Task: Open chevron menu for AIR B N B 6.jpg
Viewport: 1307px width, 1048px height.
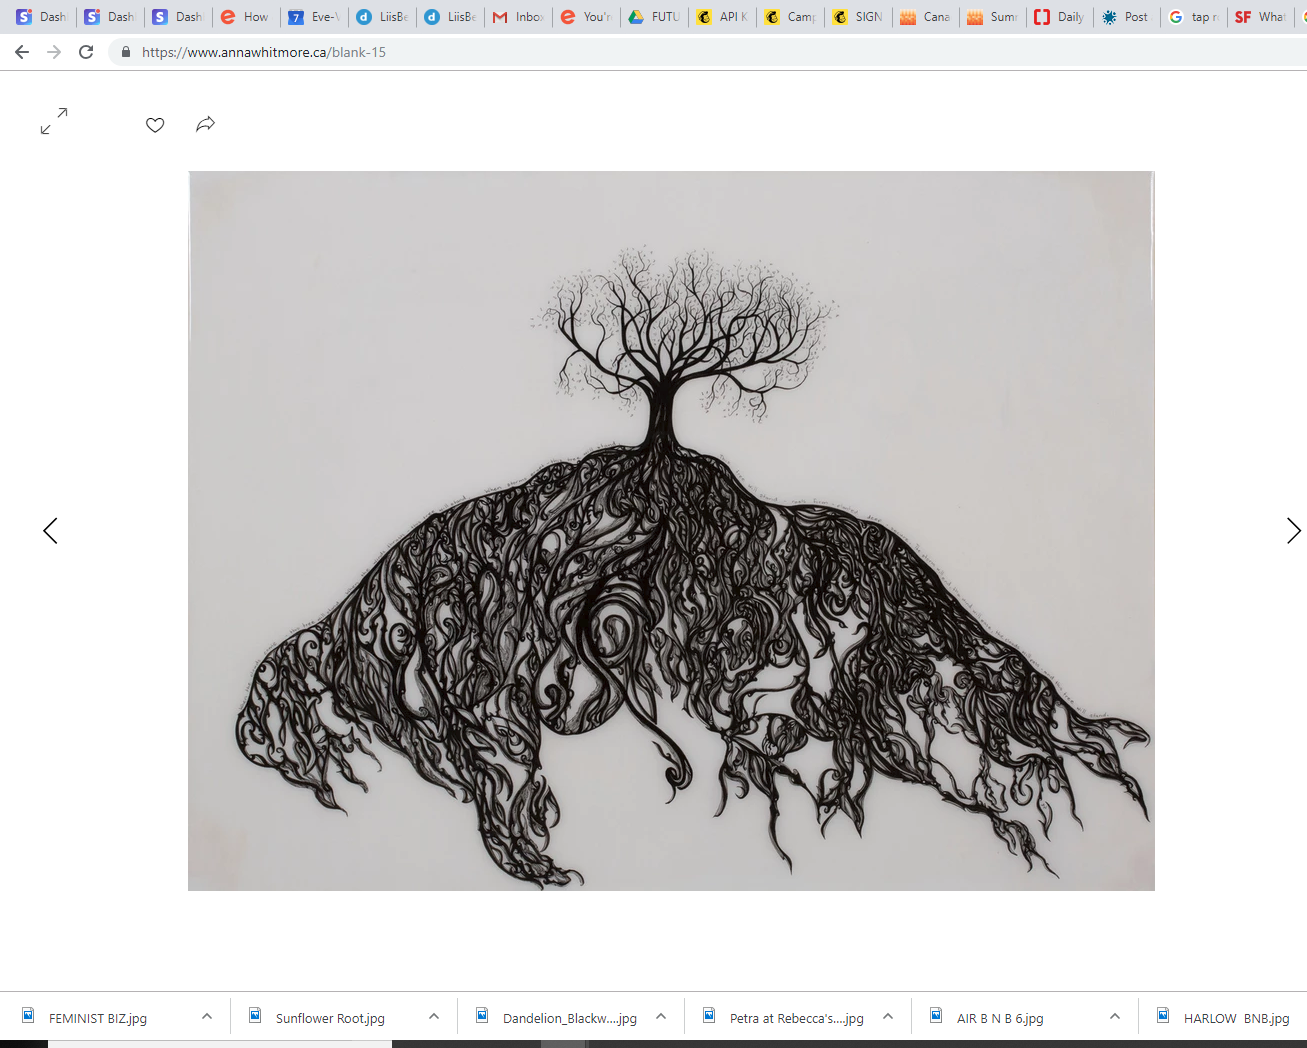Action: click(x=1115, y=1016)
